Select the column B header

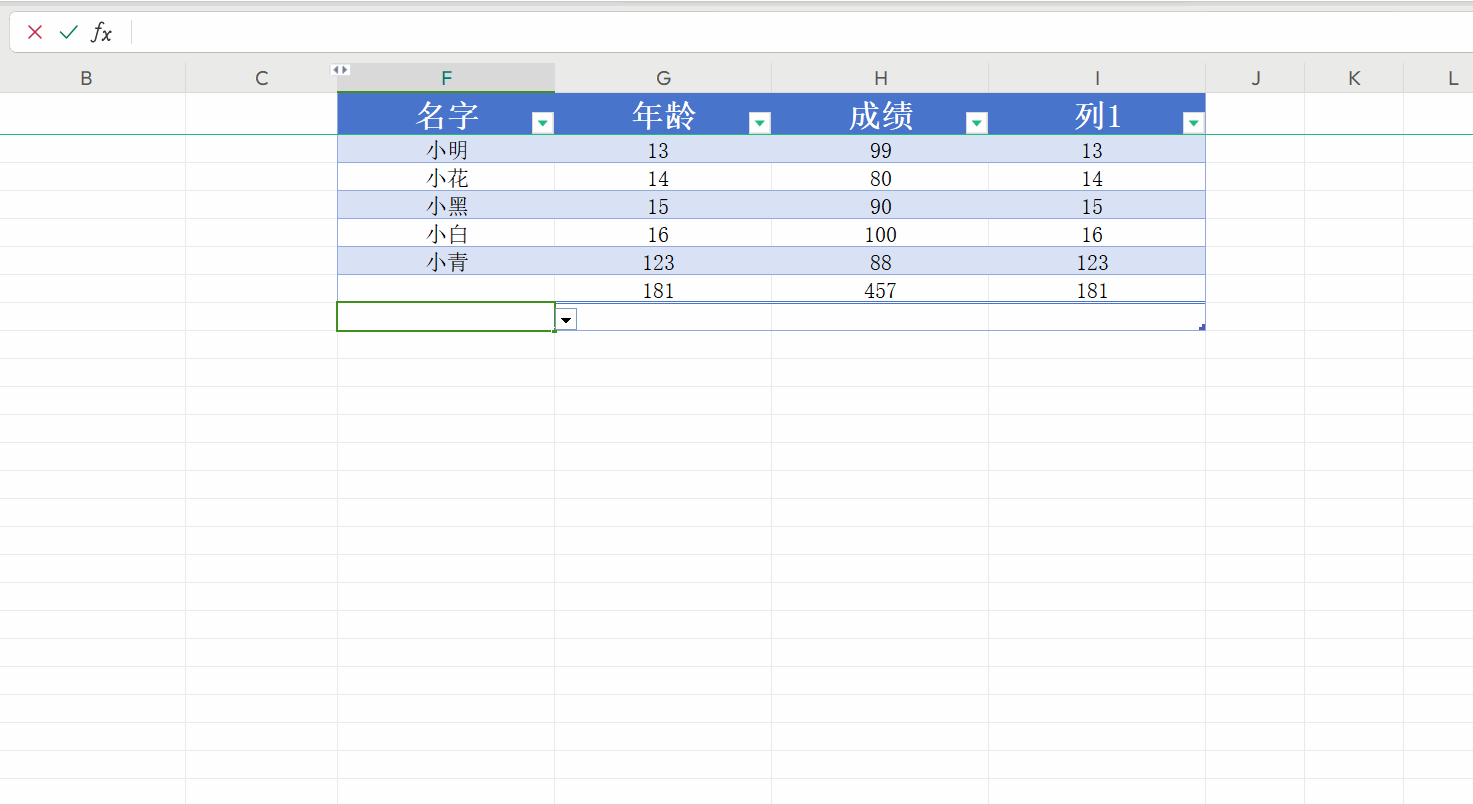86,78
